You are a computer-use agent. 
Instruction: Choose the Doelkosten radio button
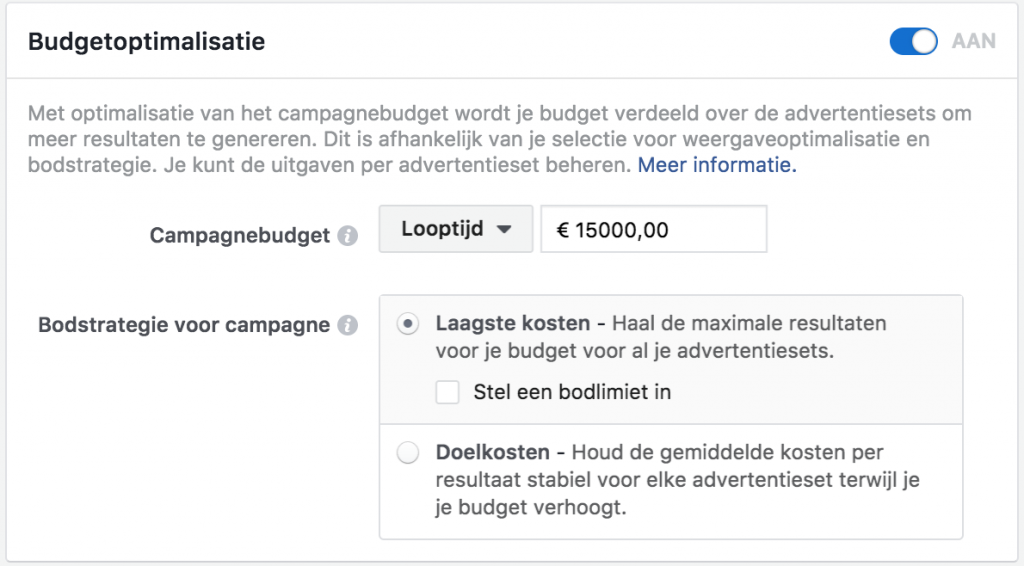pos(408,452)
